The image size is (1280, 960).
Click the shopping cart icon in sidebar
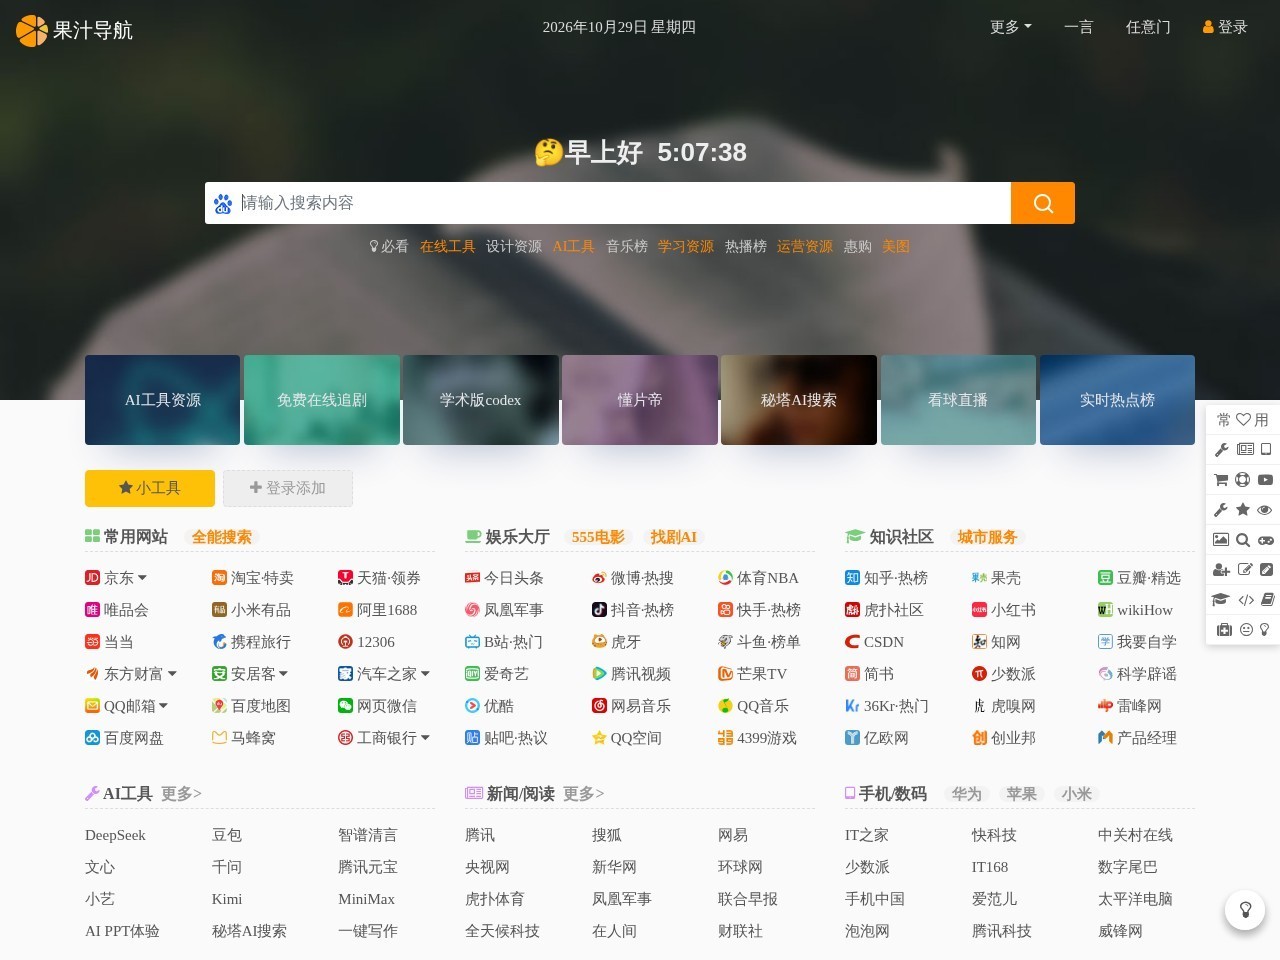(1221, 480)
